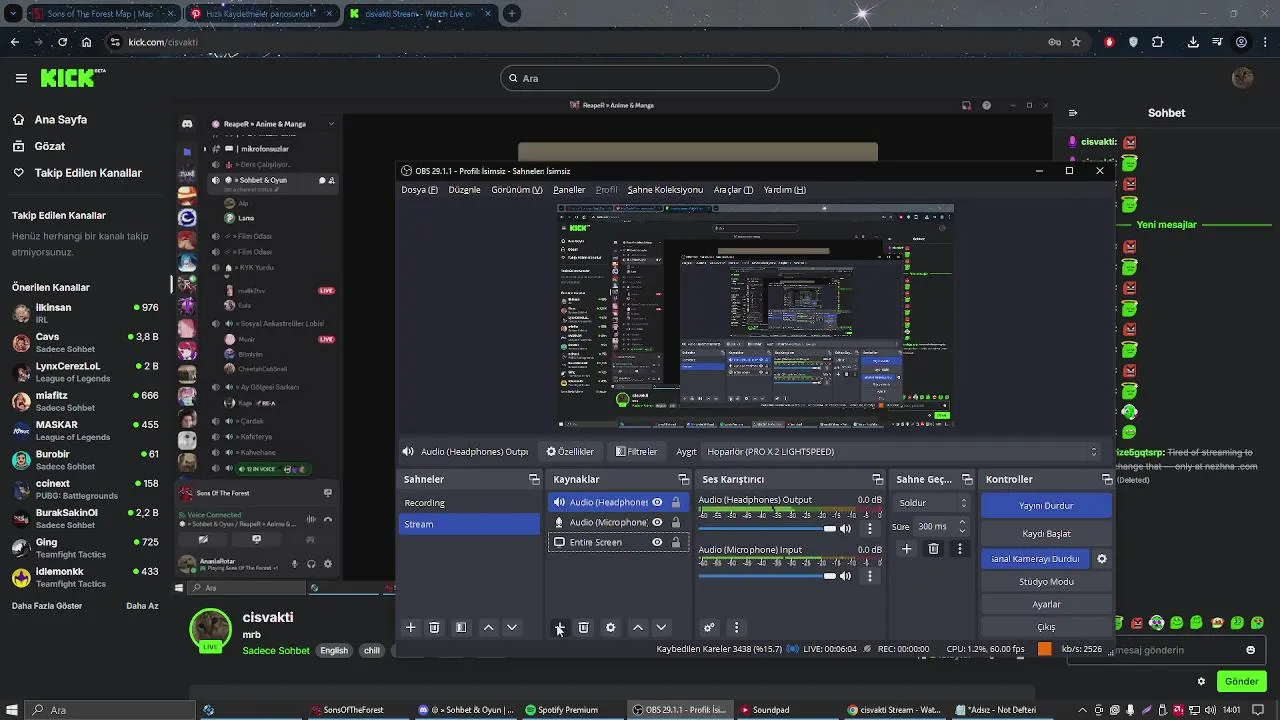
Task: Move scene down in Sahneler panel
Action: 512,627
